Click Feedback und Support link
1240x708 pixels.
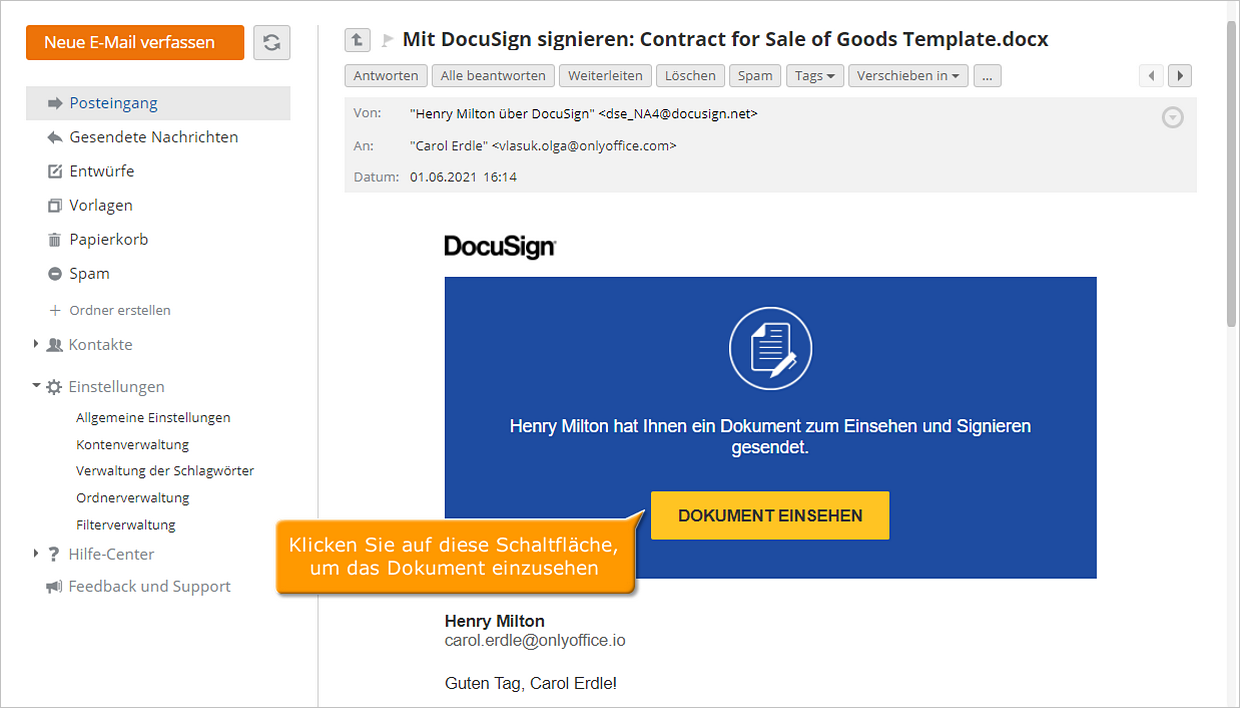(x=149, y=587)
